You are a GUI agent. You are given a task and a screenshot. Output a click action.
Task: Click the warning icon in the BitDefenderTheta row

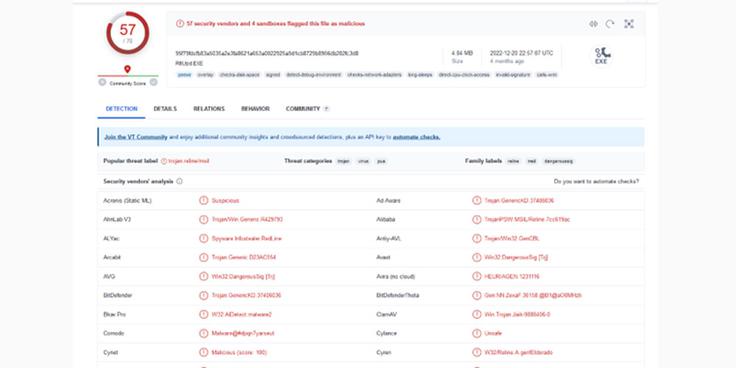[x=476, y=295]
